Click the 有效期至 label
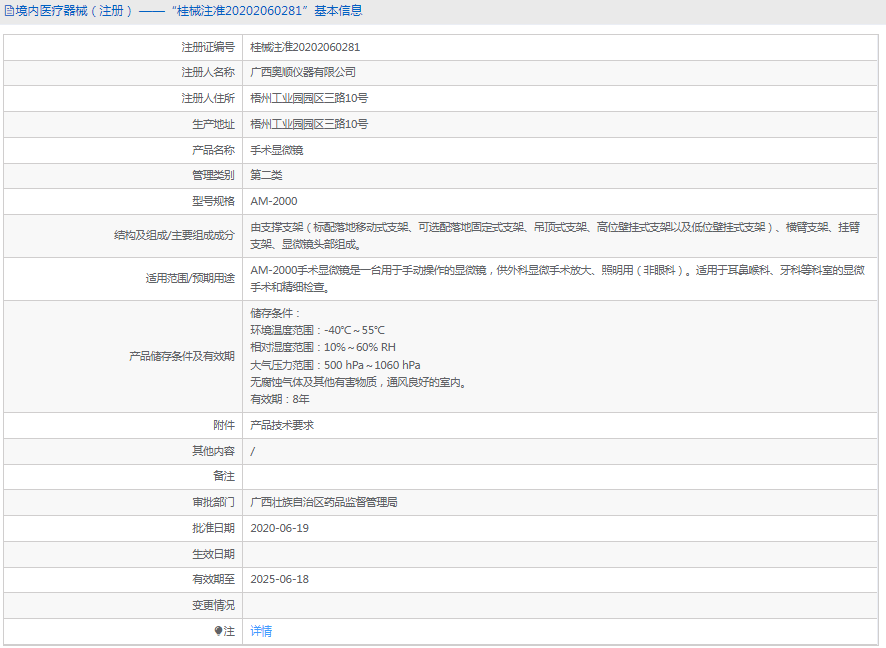Screen dimensions: 886x648 click(213, 580)
